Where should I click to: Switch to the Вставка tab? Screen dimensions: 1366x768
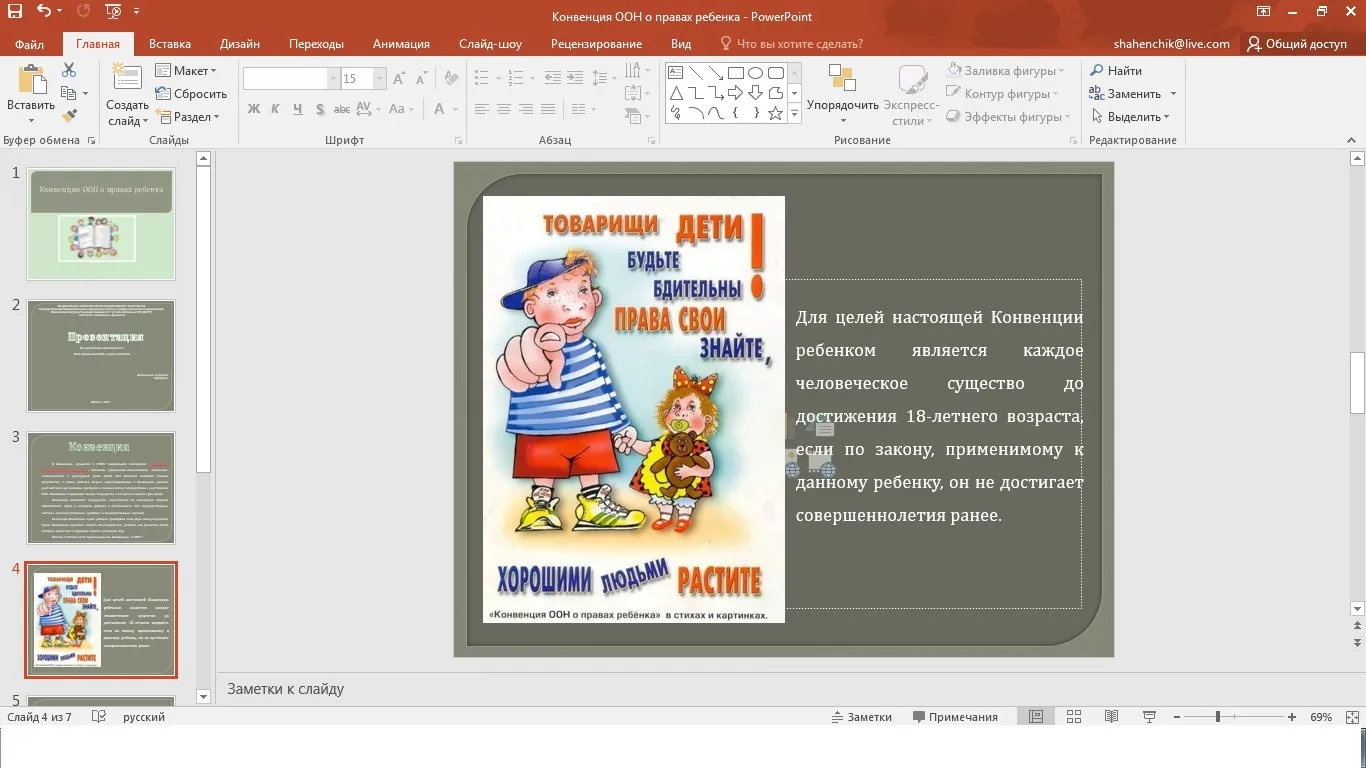click(x=170, y=44)
